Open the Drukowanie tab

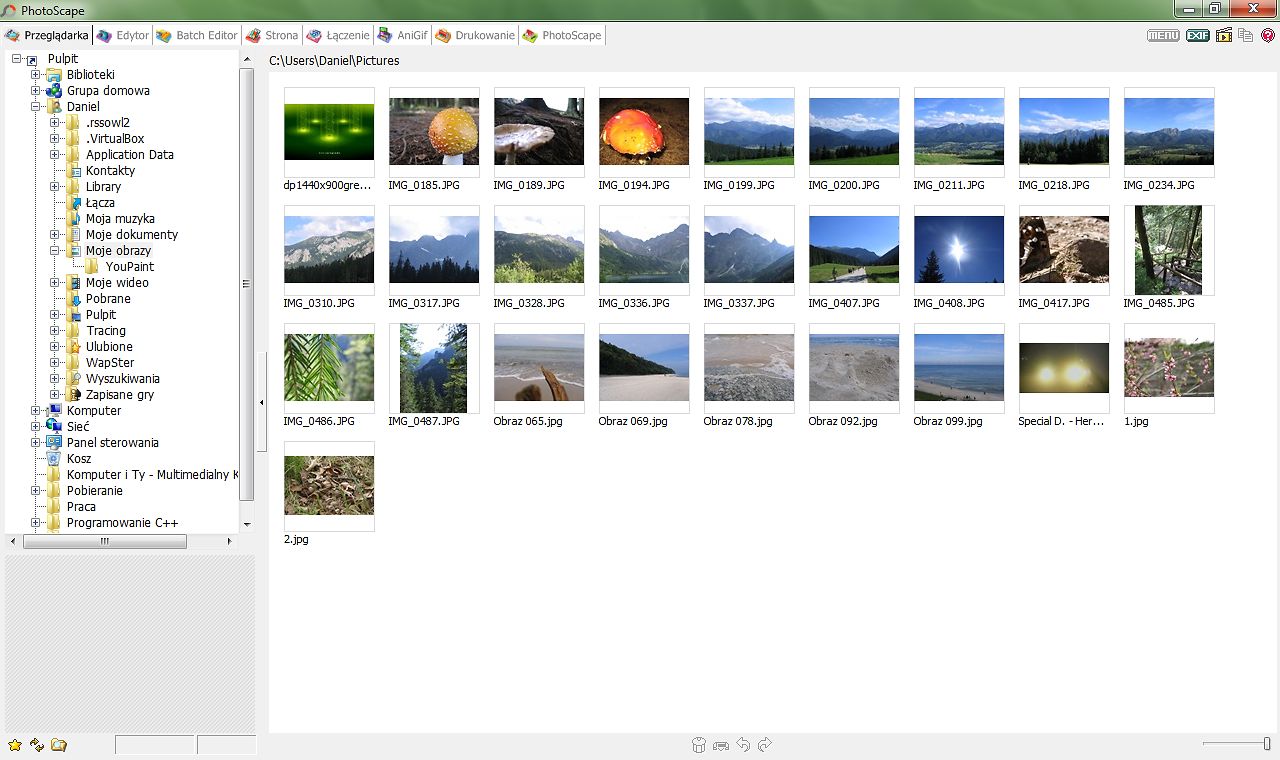point(474,35)
